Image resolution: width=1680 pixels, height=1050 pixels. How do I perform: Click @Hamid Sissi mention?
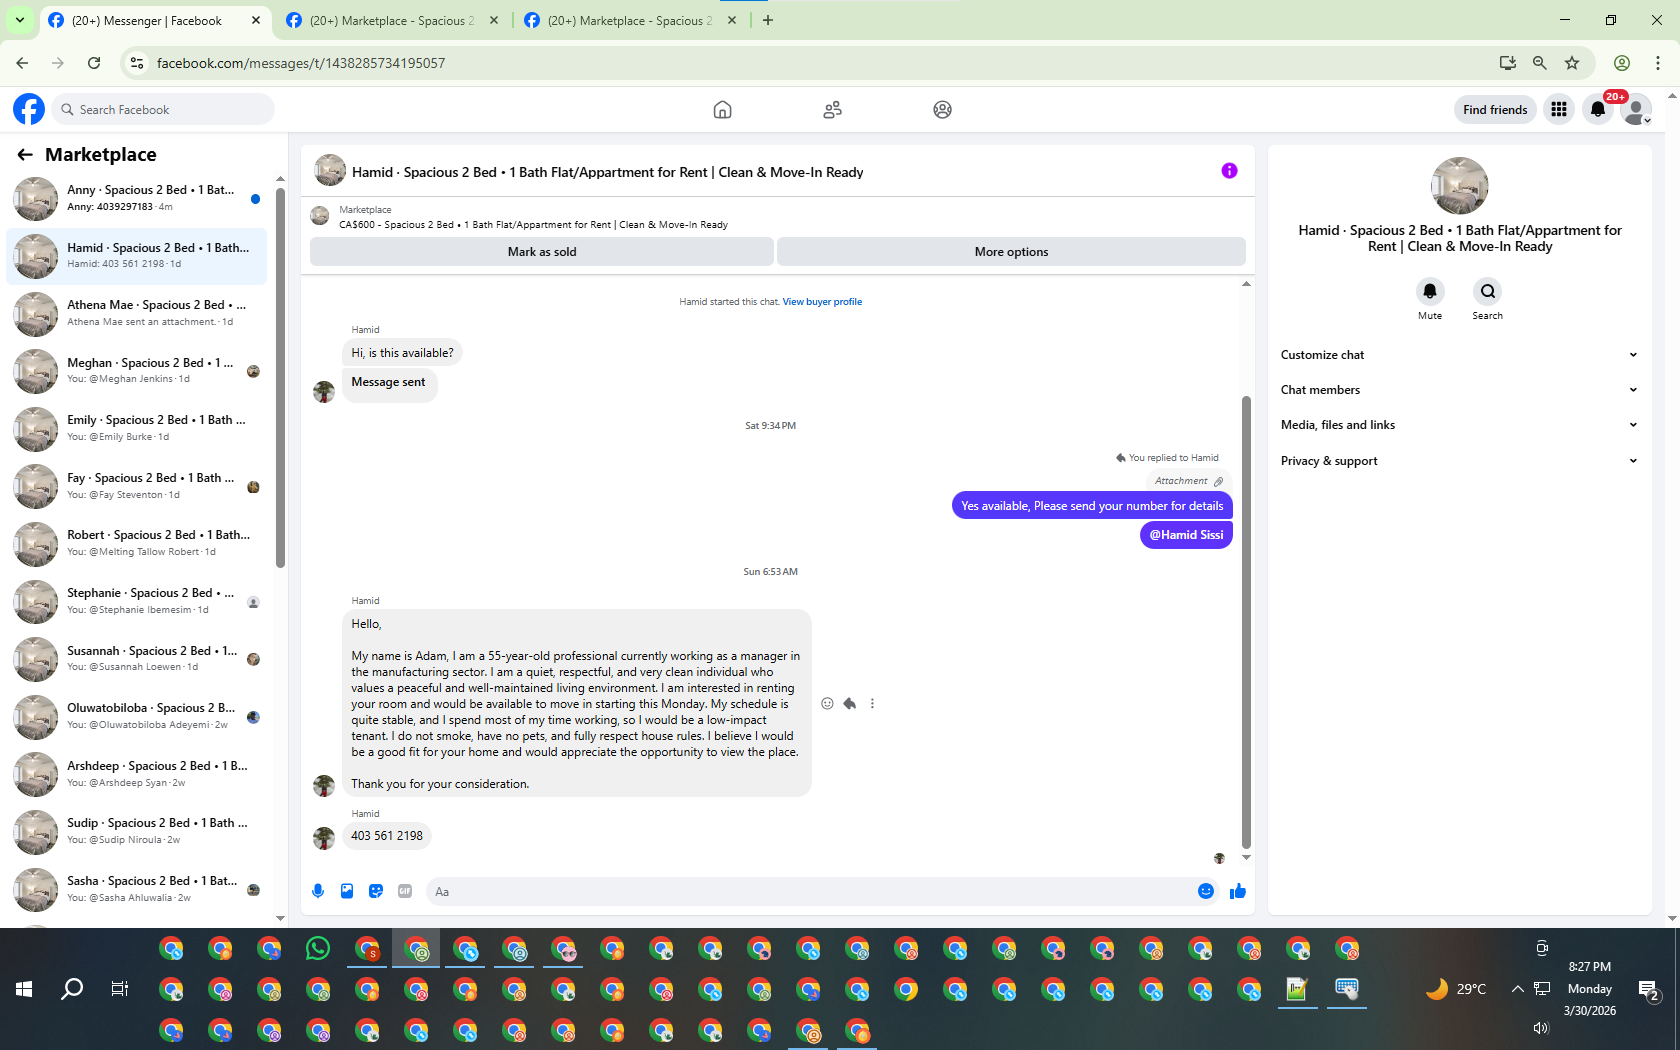(x=1186, y=535)
